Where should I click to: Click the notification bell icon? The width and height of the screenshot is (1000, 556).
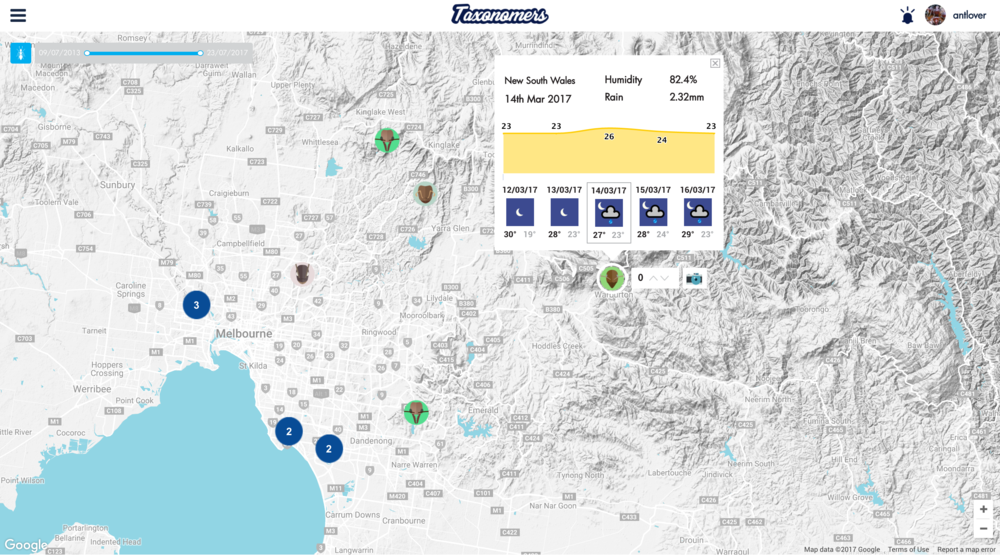pos(907,15)
